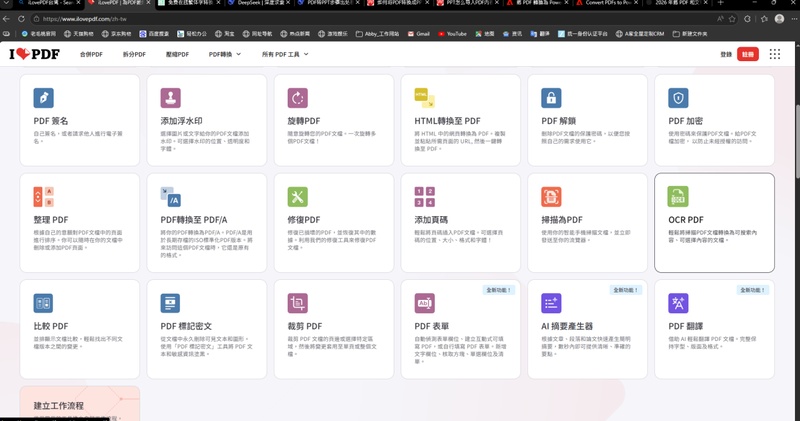Open the PDF 簽名 sign tool icon

43,98
